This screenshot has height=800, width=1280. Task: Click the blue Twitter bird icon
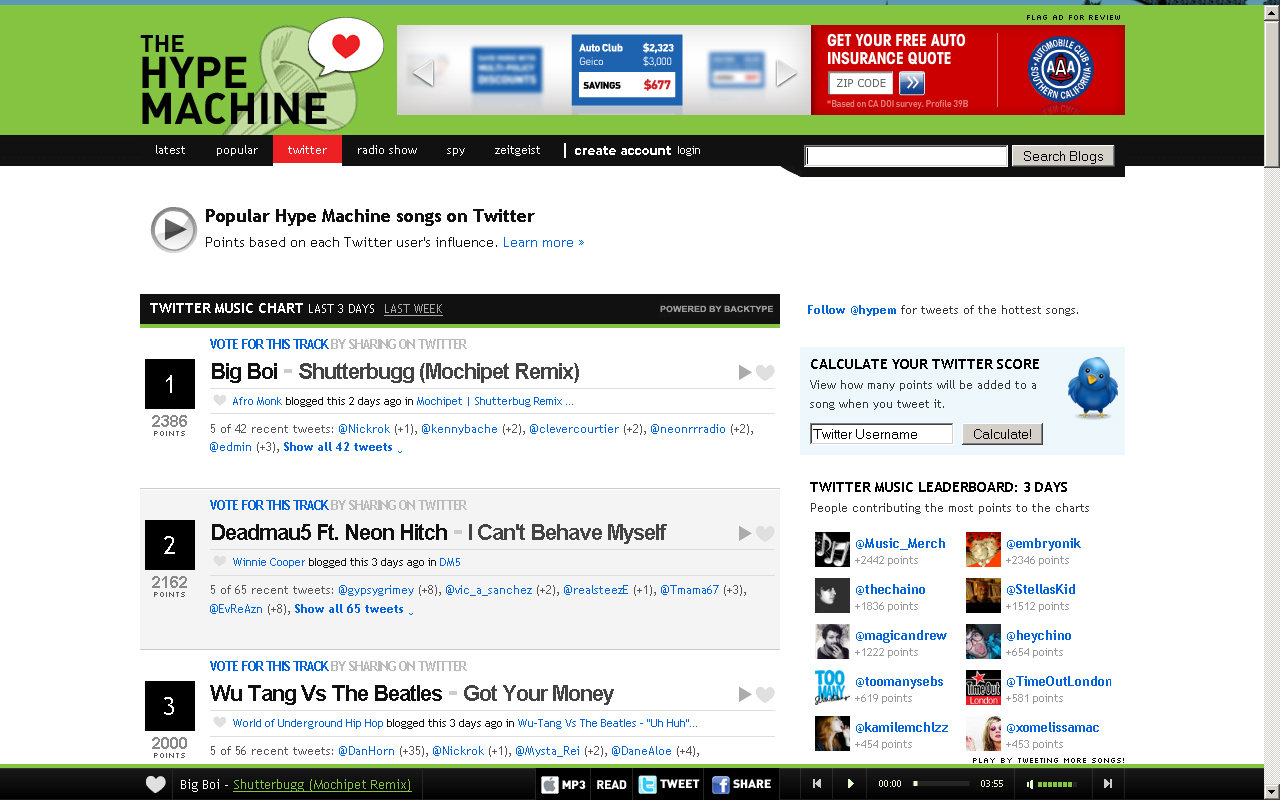(x=1091, y=387)
